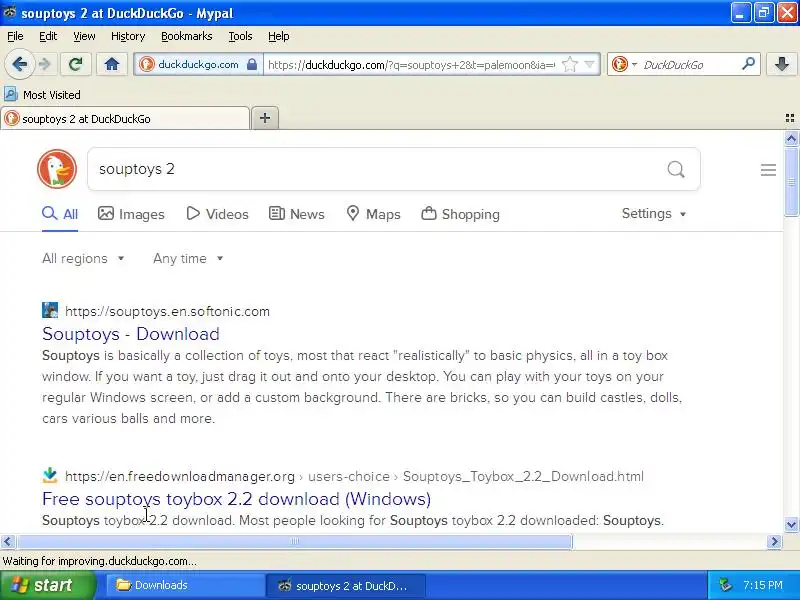Viewport: 800px width, 600px height.
Task: Open the Bookmarks menu
Action: coord(187,36)
